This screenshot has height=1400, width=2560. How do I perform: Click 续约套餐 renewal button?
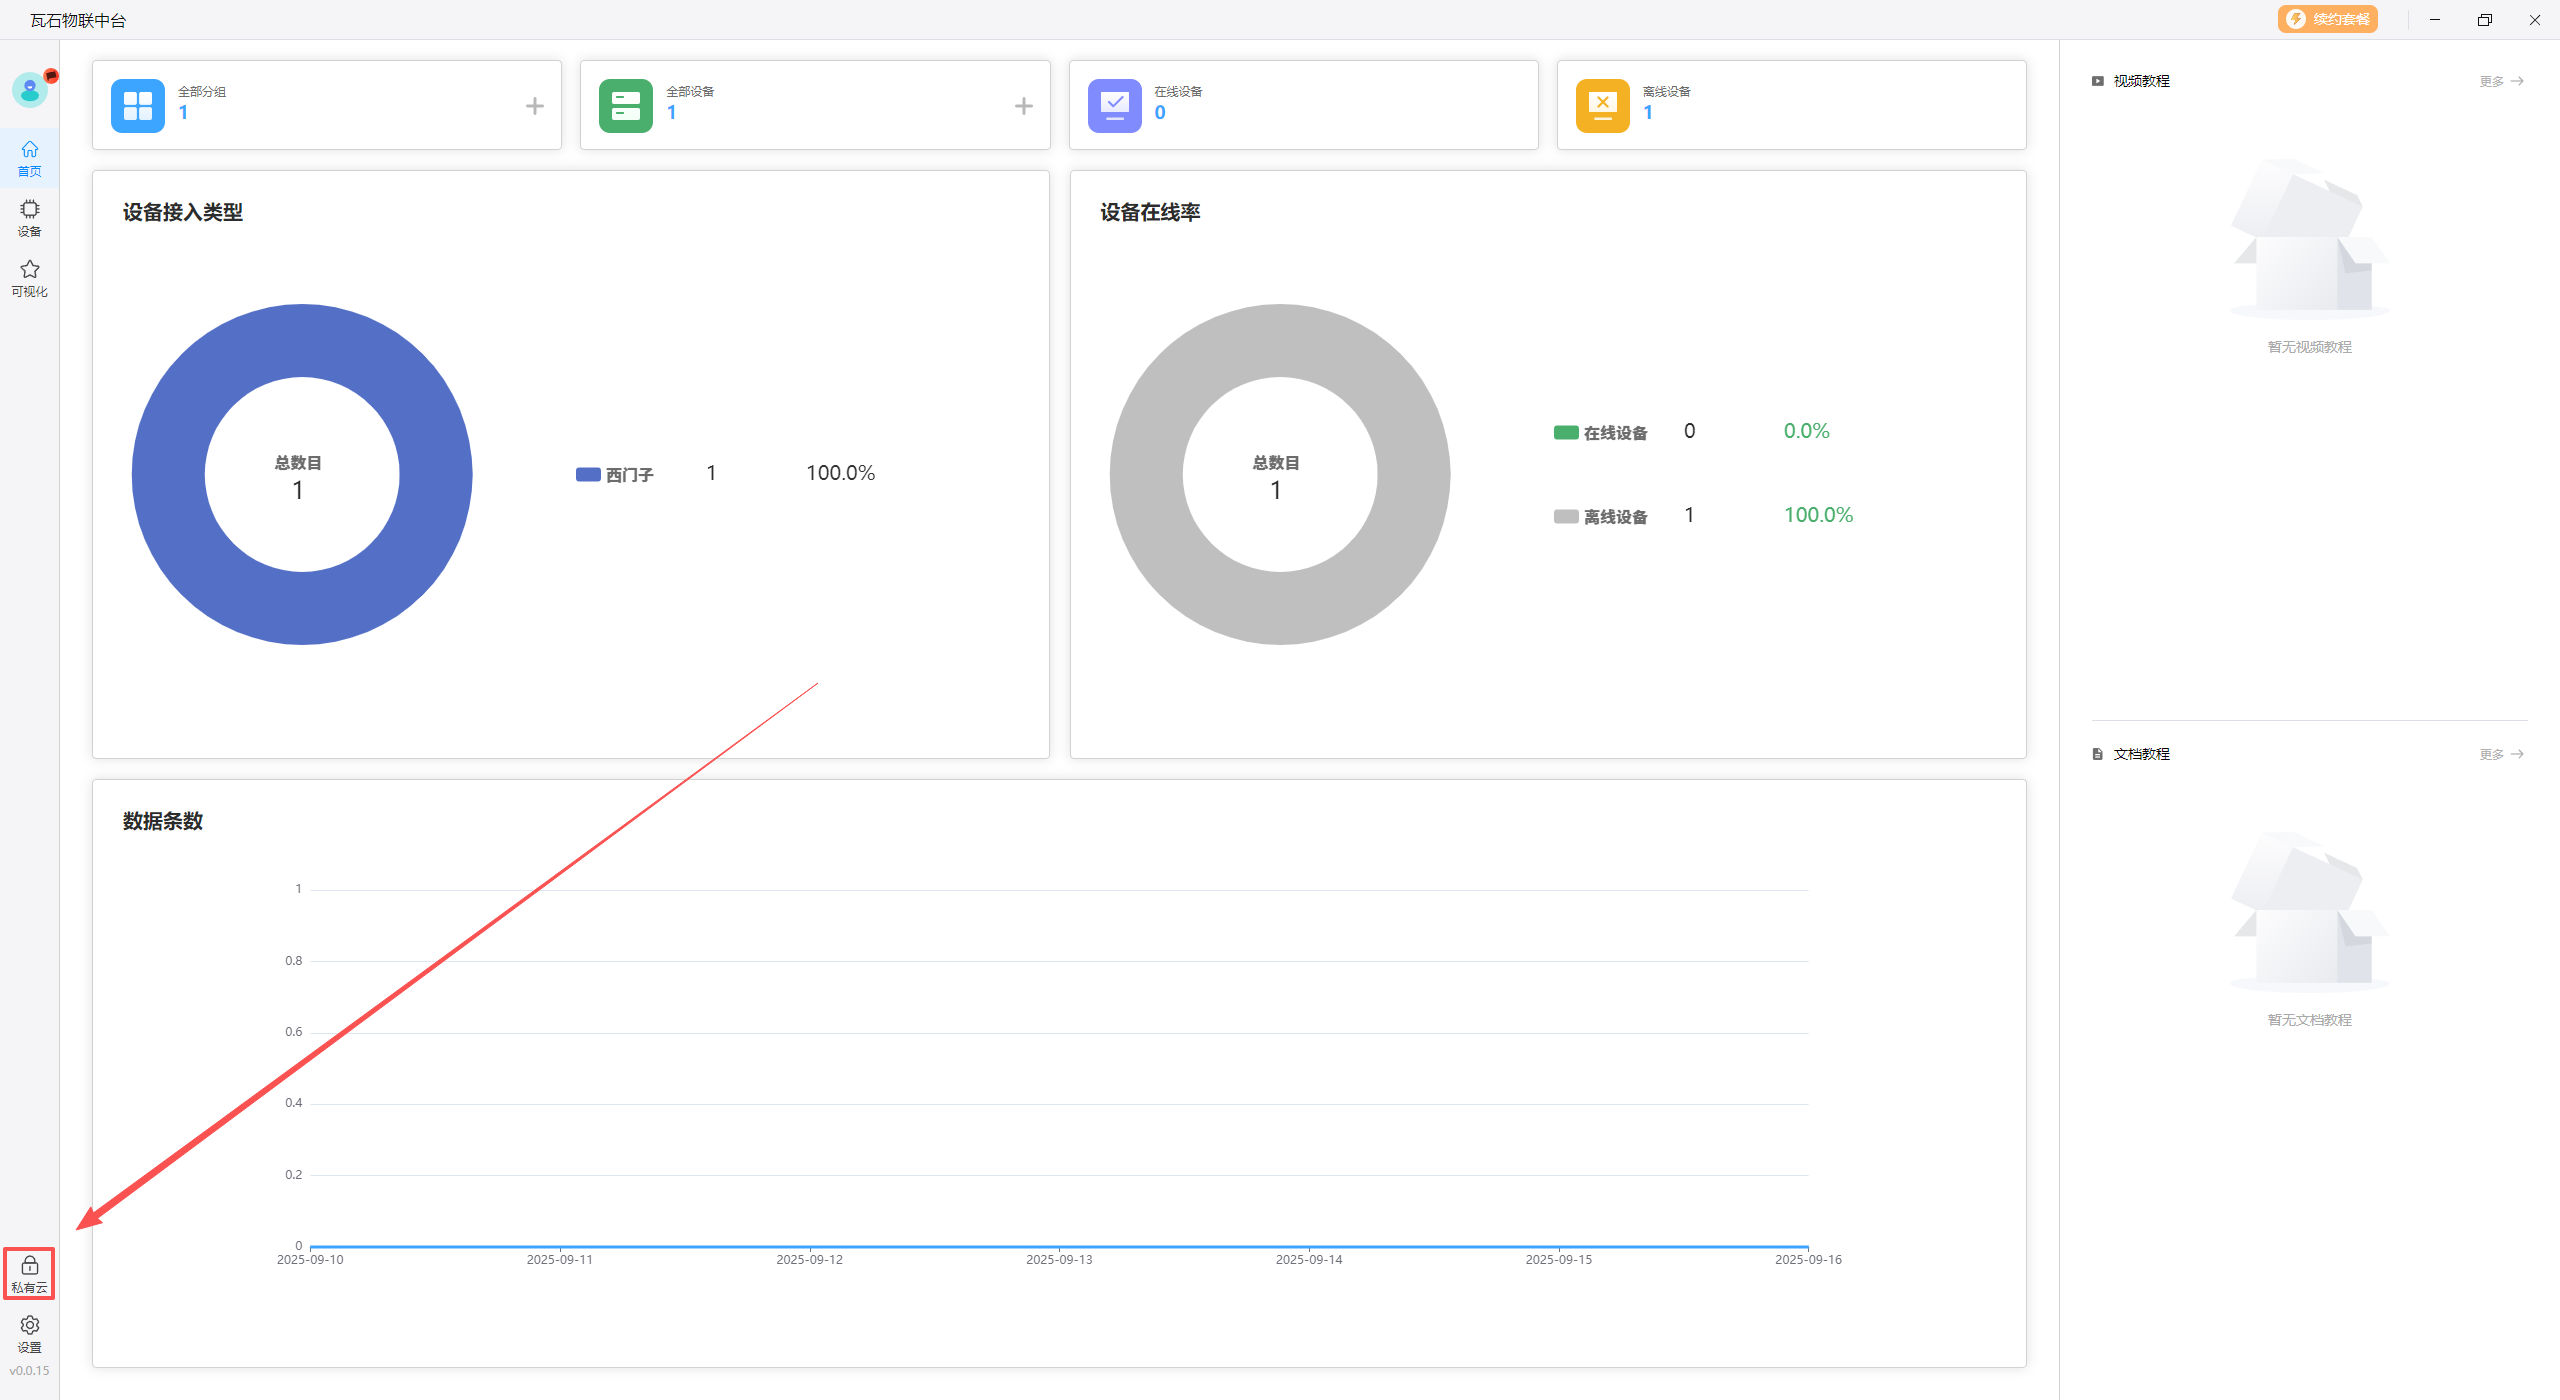click(2327, 19)
